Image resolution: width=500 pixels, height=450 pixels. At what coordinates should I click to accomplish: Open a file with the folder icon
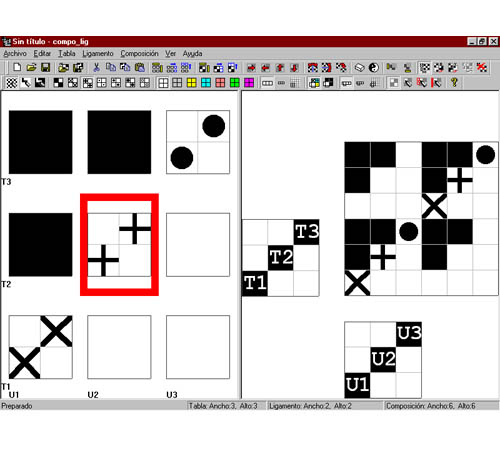31,68
